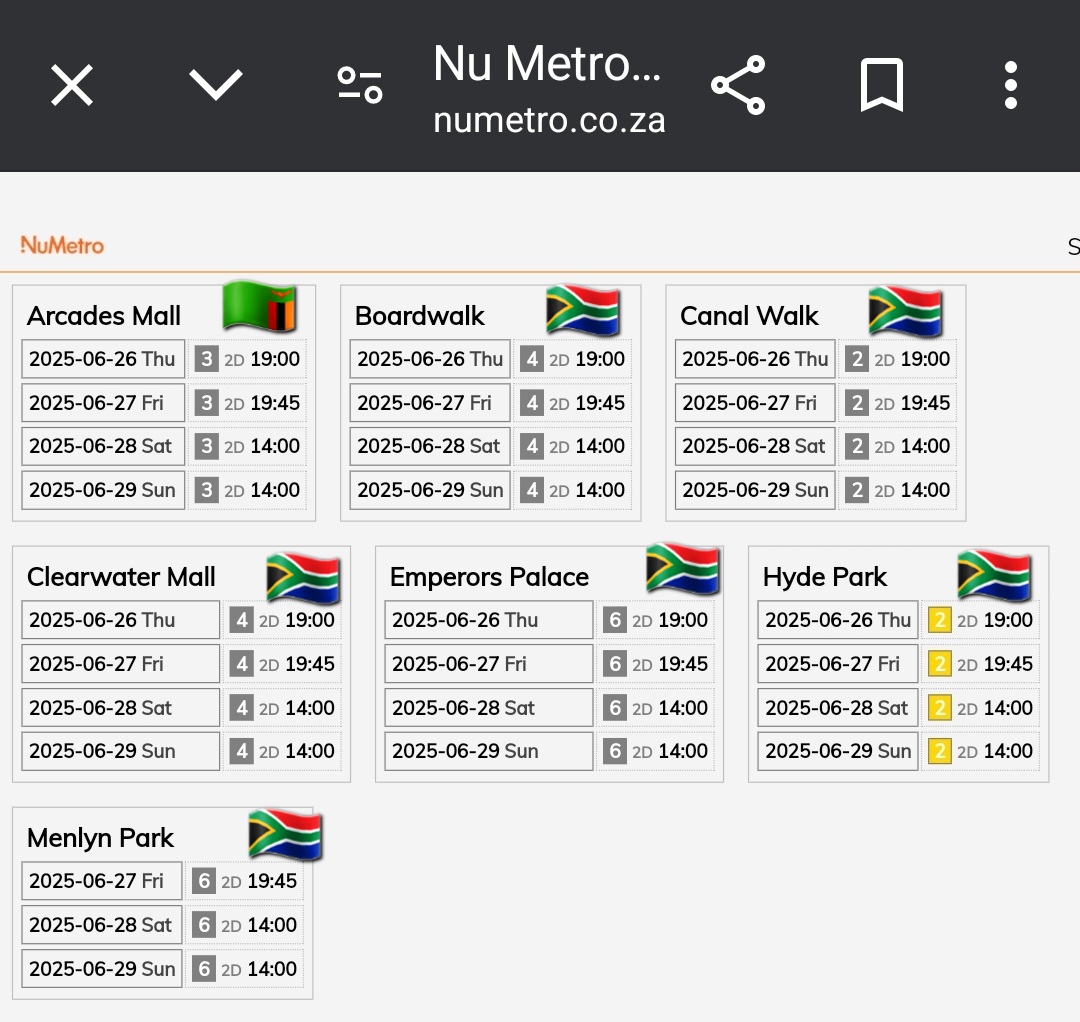The image size is (1080, 1022).
Task: Click the Canal Walk cinema heading
Action: tap(749, 316)
